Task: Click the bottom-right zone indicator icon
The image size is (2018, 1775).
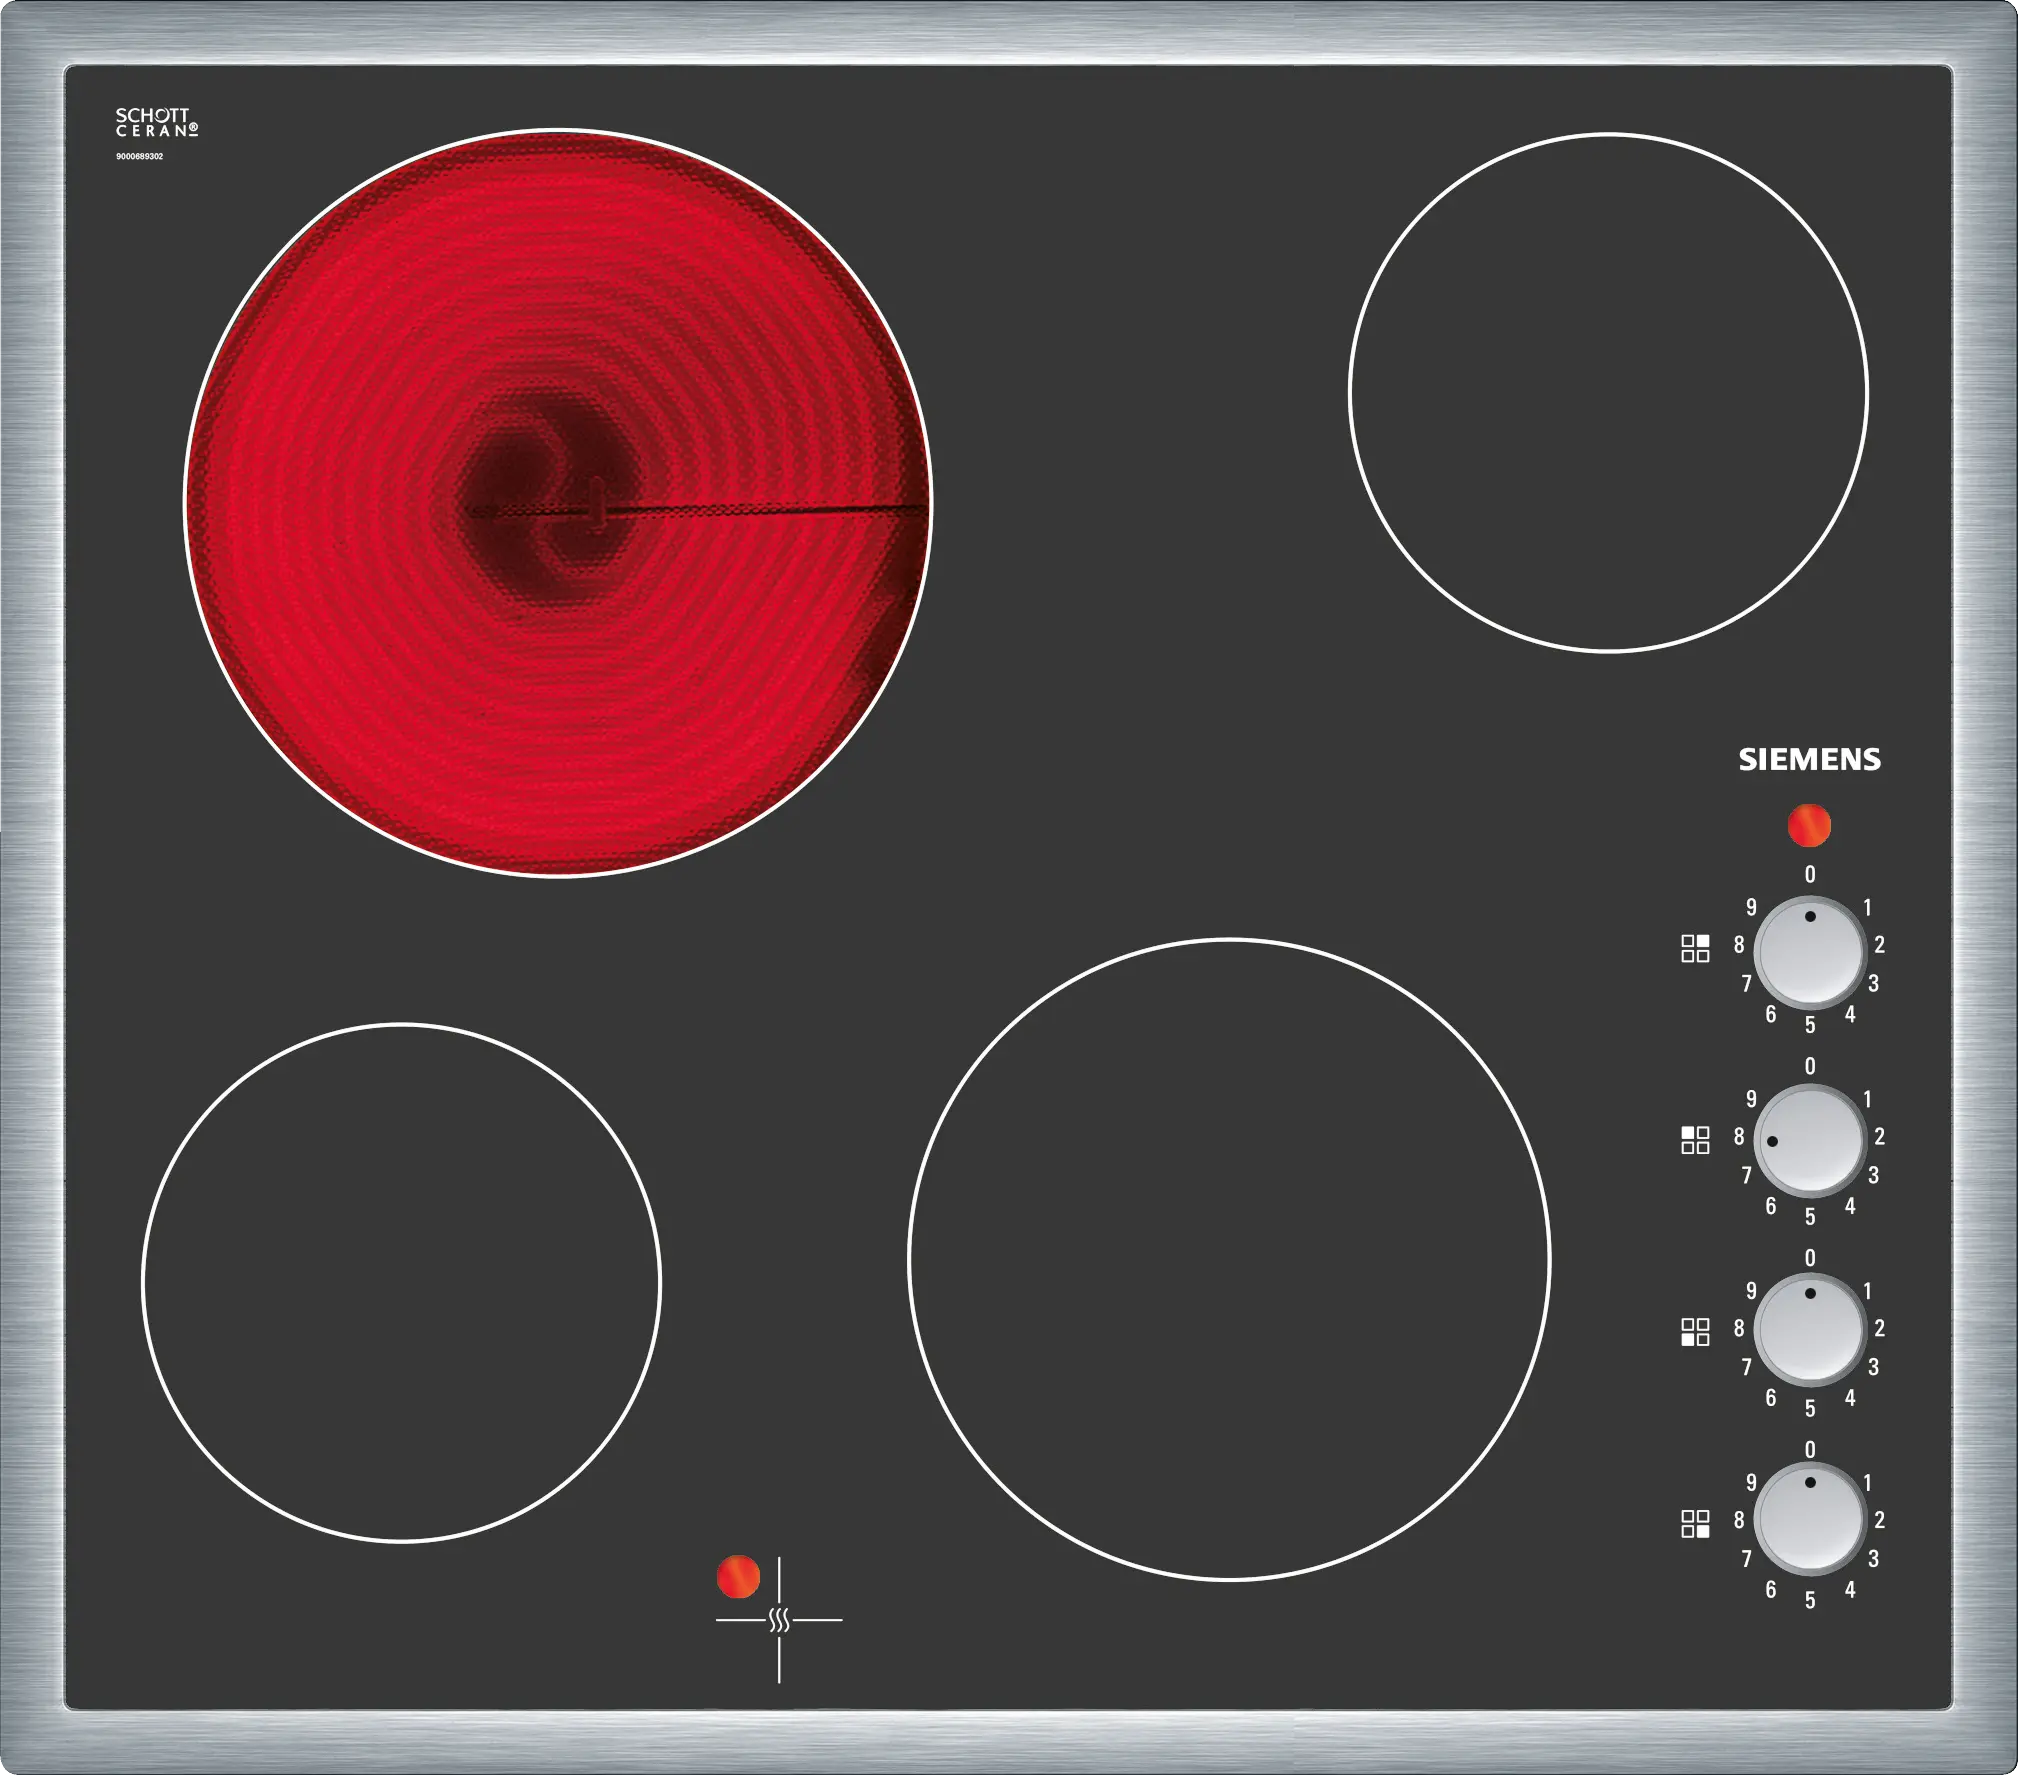Action: 1695,1523
